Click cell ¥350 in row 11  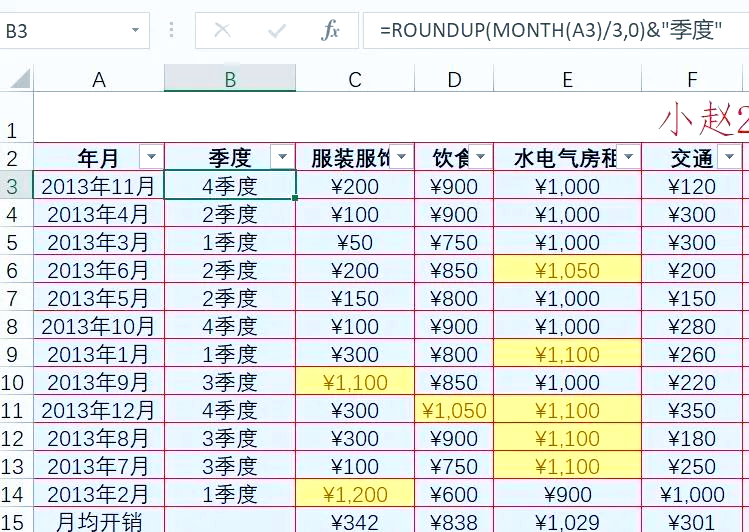[x=692, y=409]
